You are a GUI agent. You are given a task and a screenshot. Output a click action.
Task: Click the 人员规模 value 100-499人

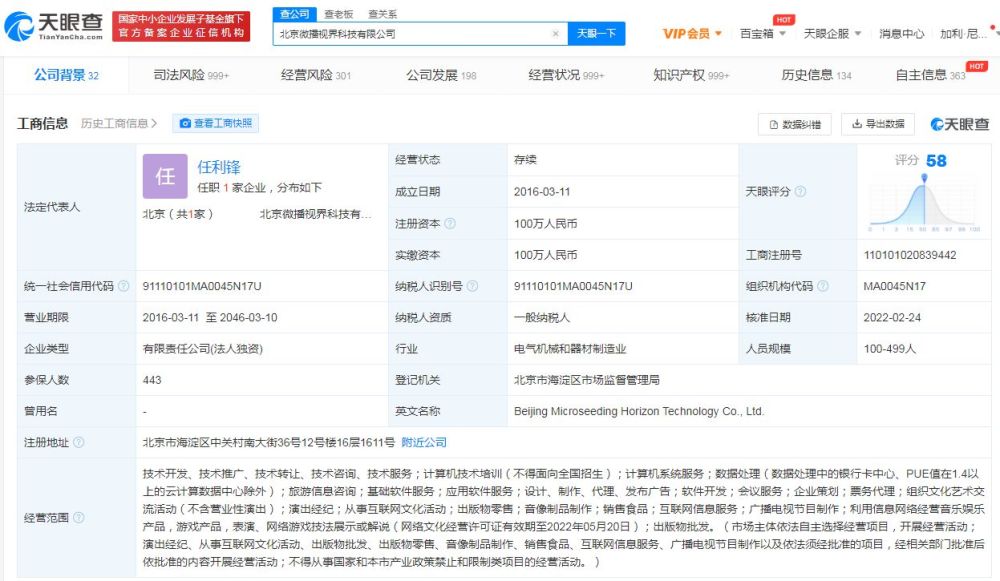tap(890, 349)
